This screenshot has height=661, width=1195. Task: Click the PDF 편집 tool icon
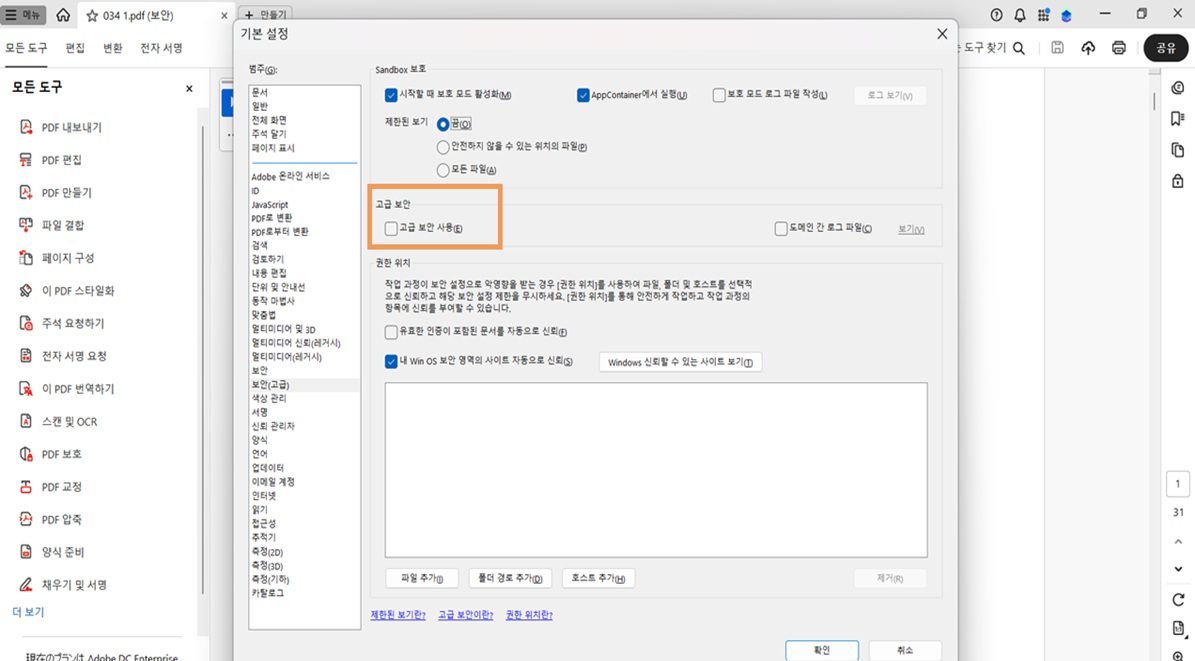click(x=26, y=159)
